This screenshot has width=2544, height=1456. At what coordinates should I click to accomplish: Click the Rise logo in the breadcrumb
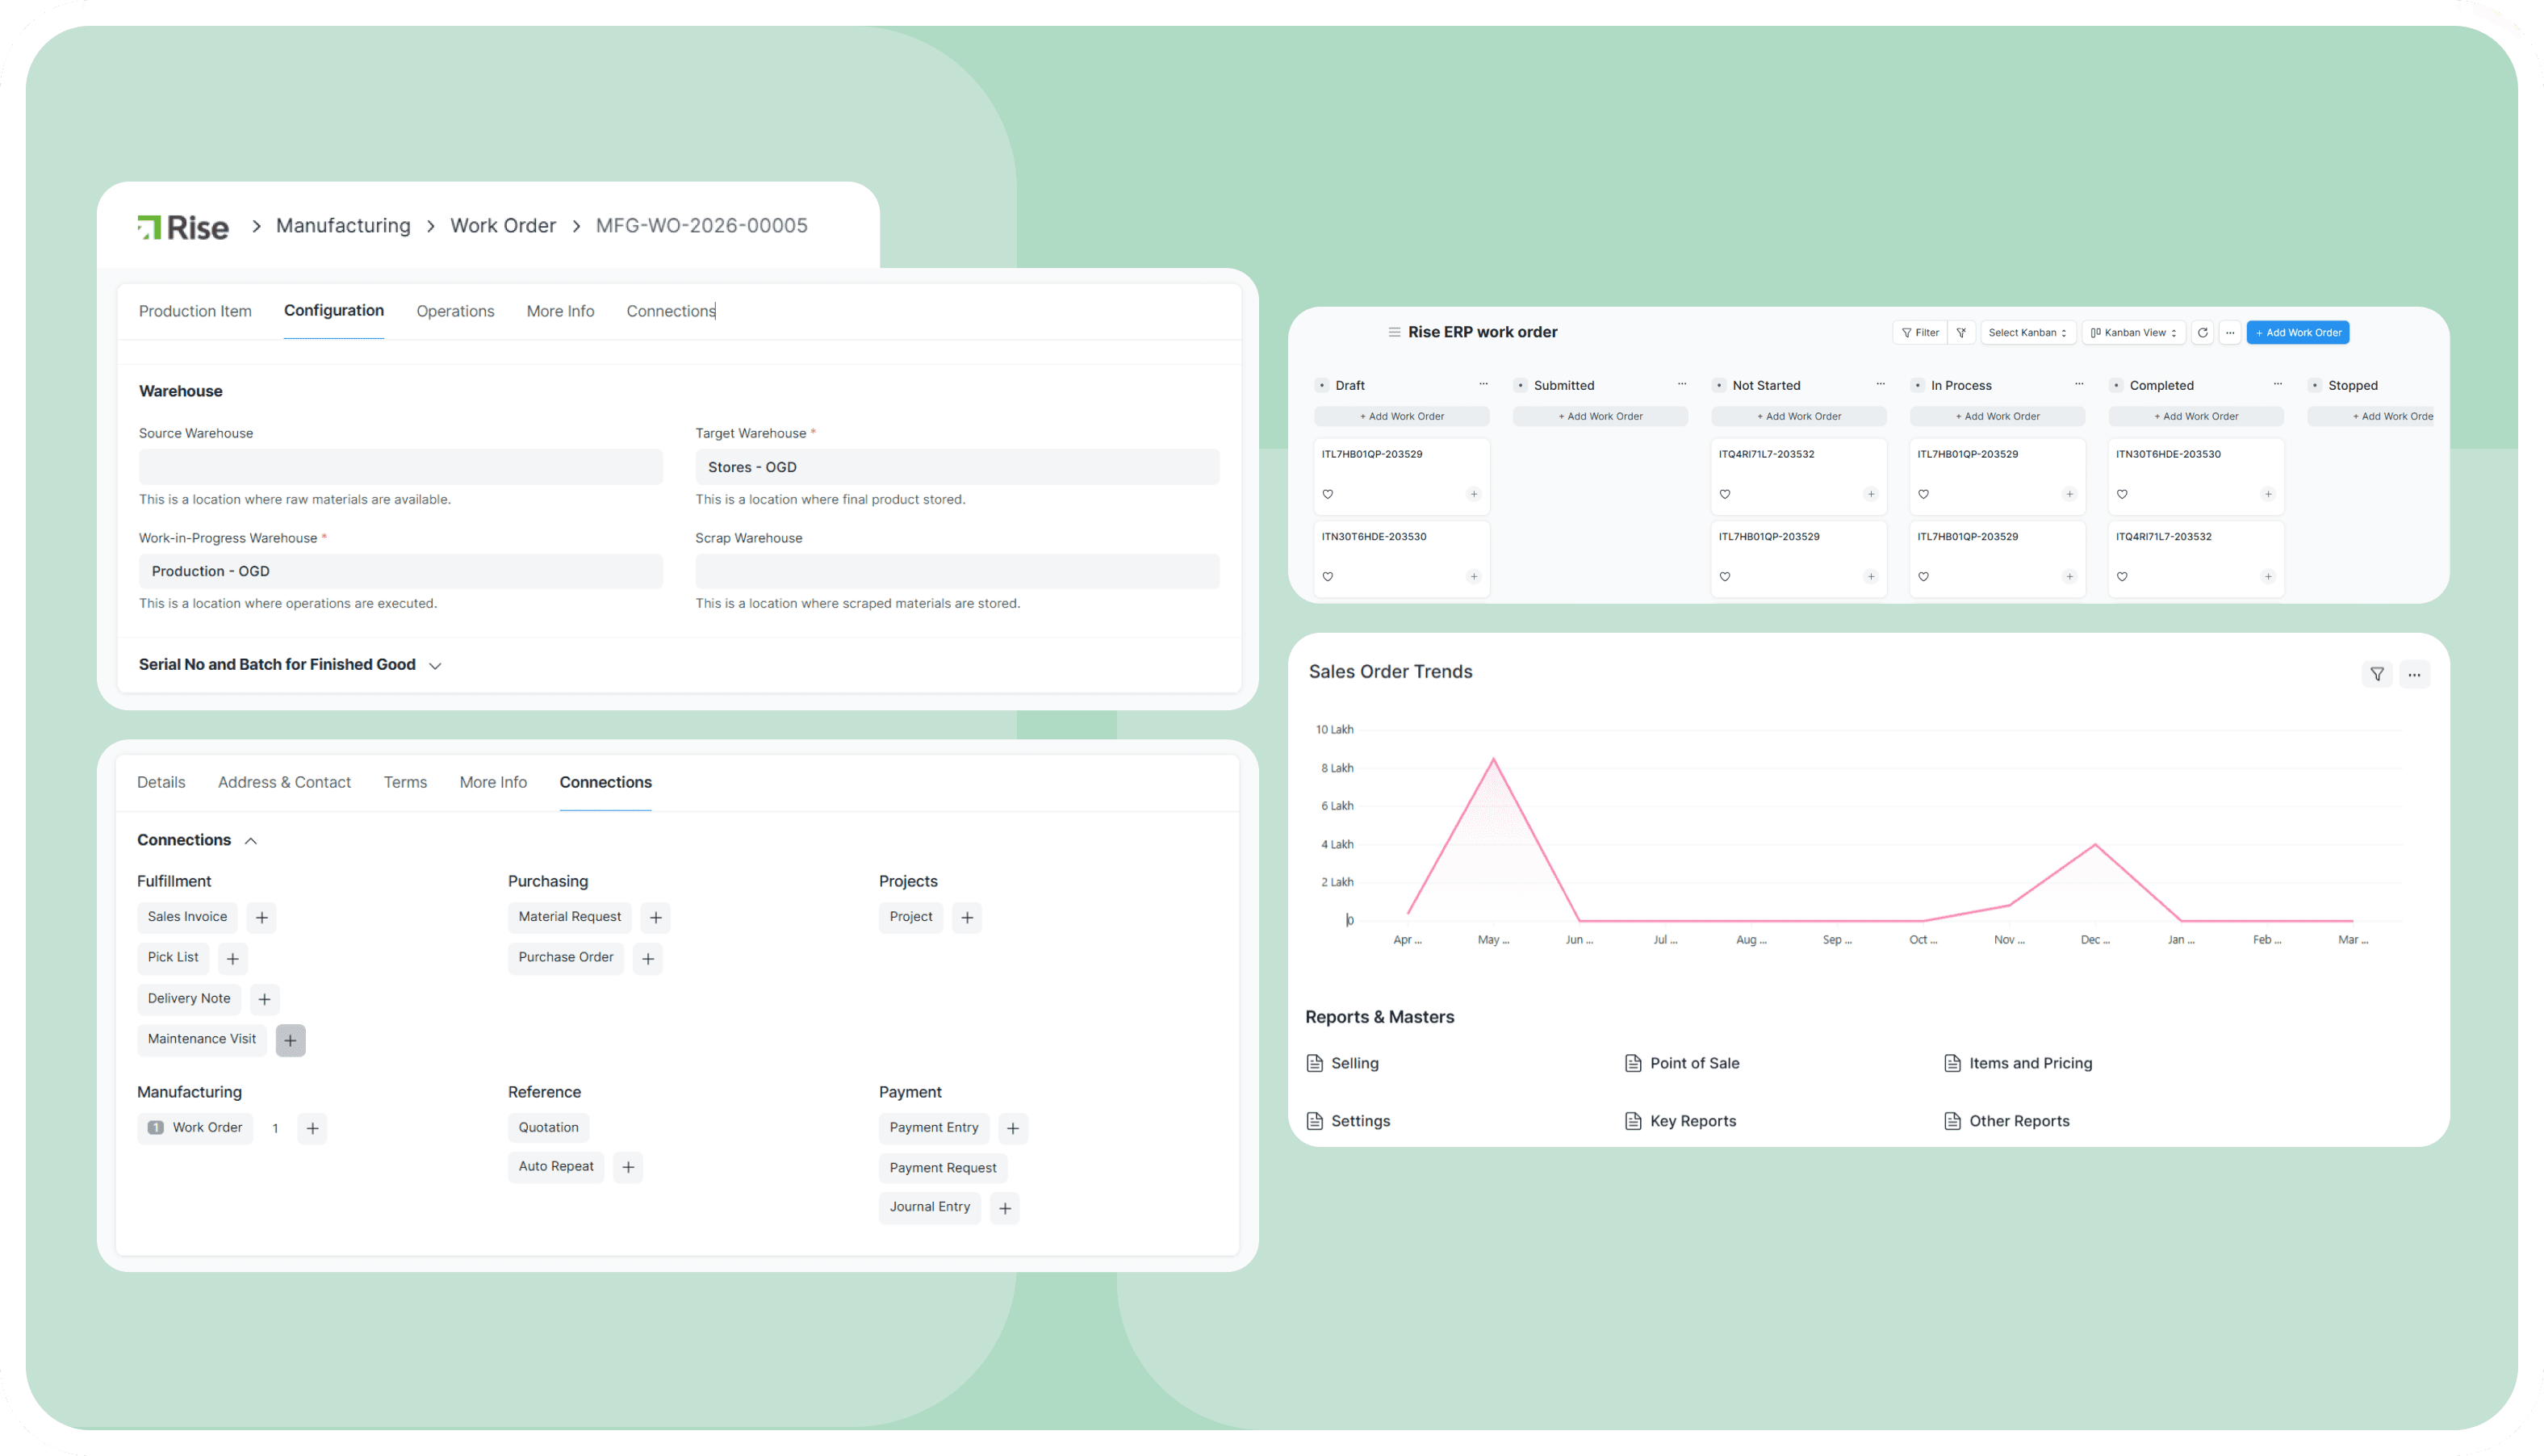click(x=183, y=226)
